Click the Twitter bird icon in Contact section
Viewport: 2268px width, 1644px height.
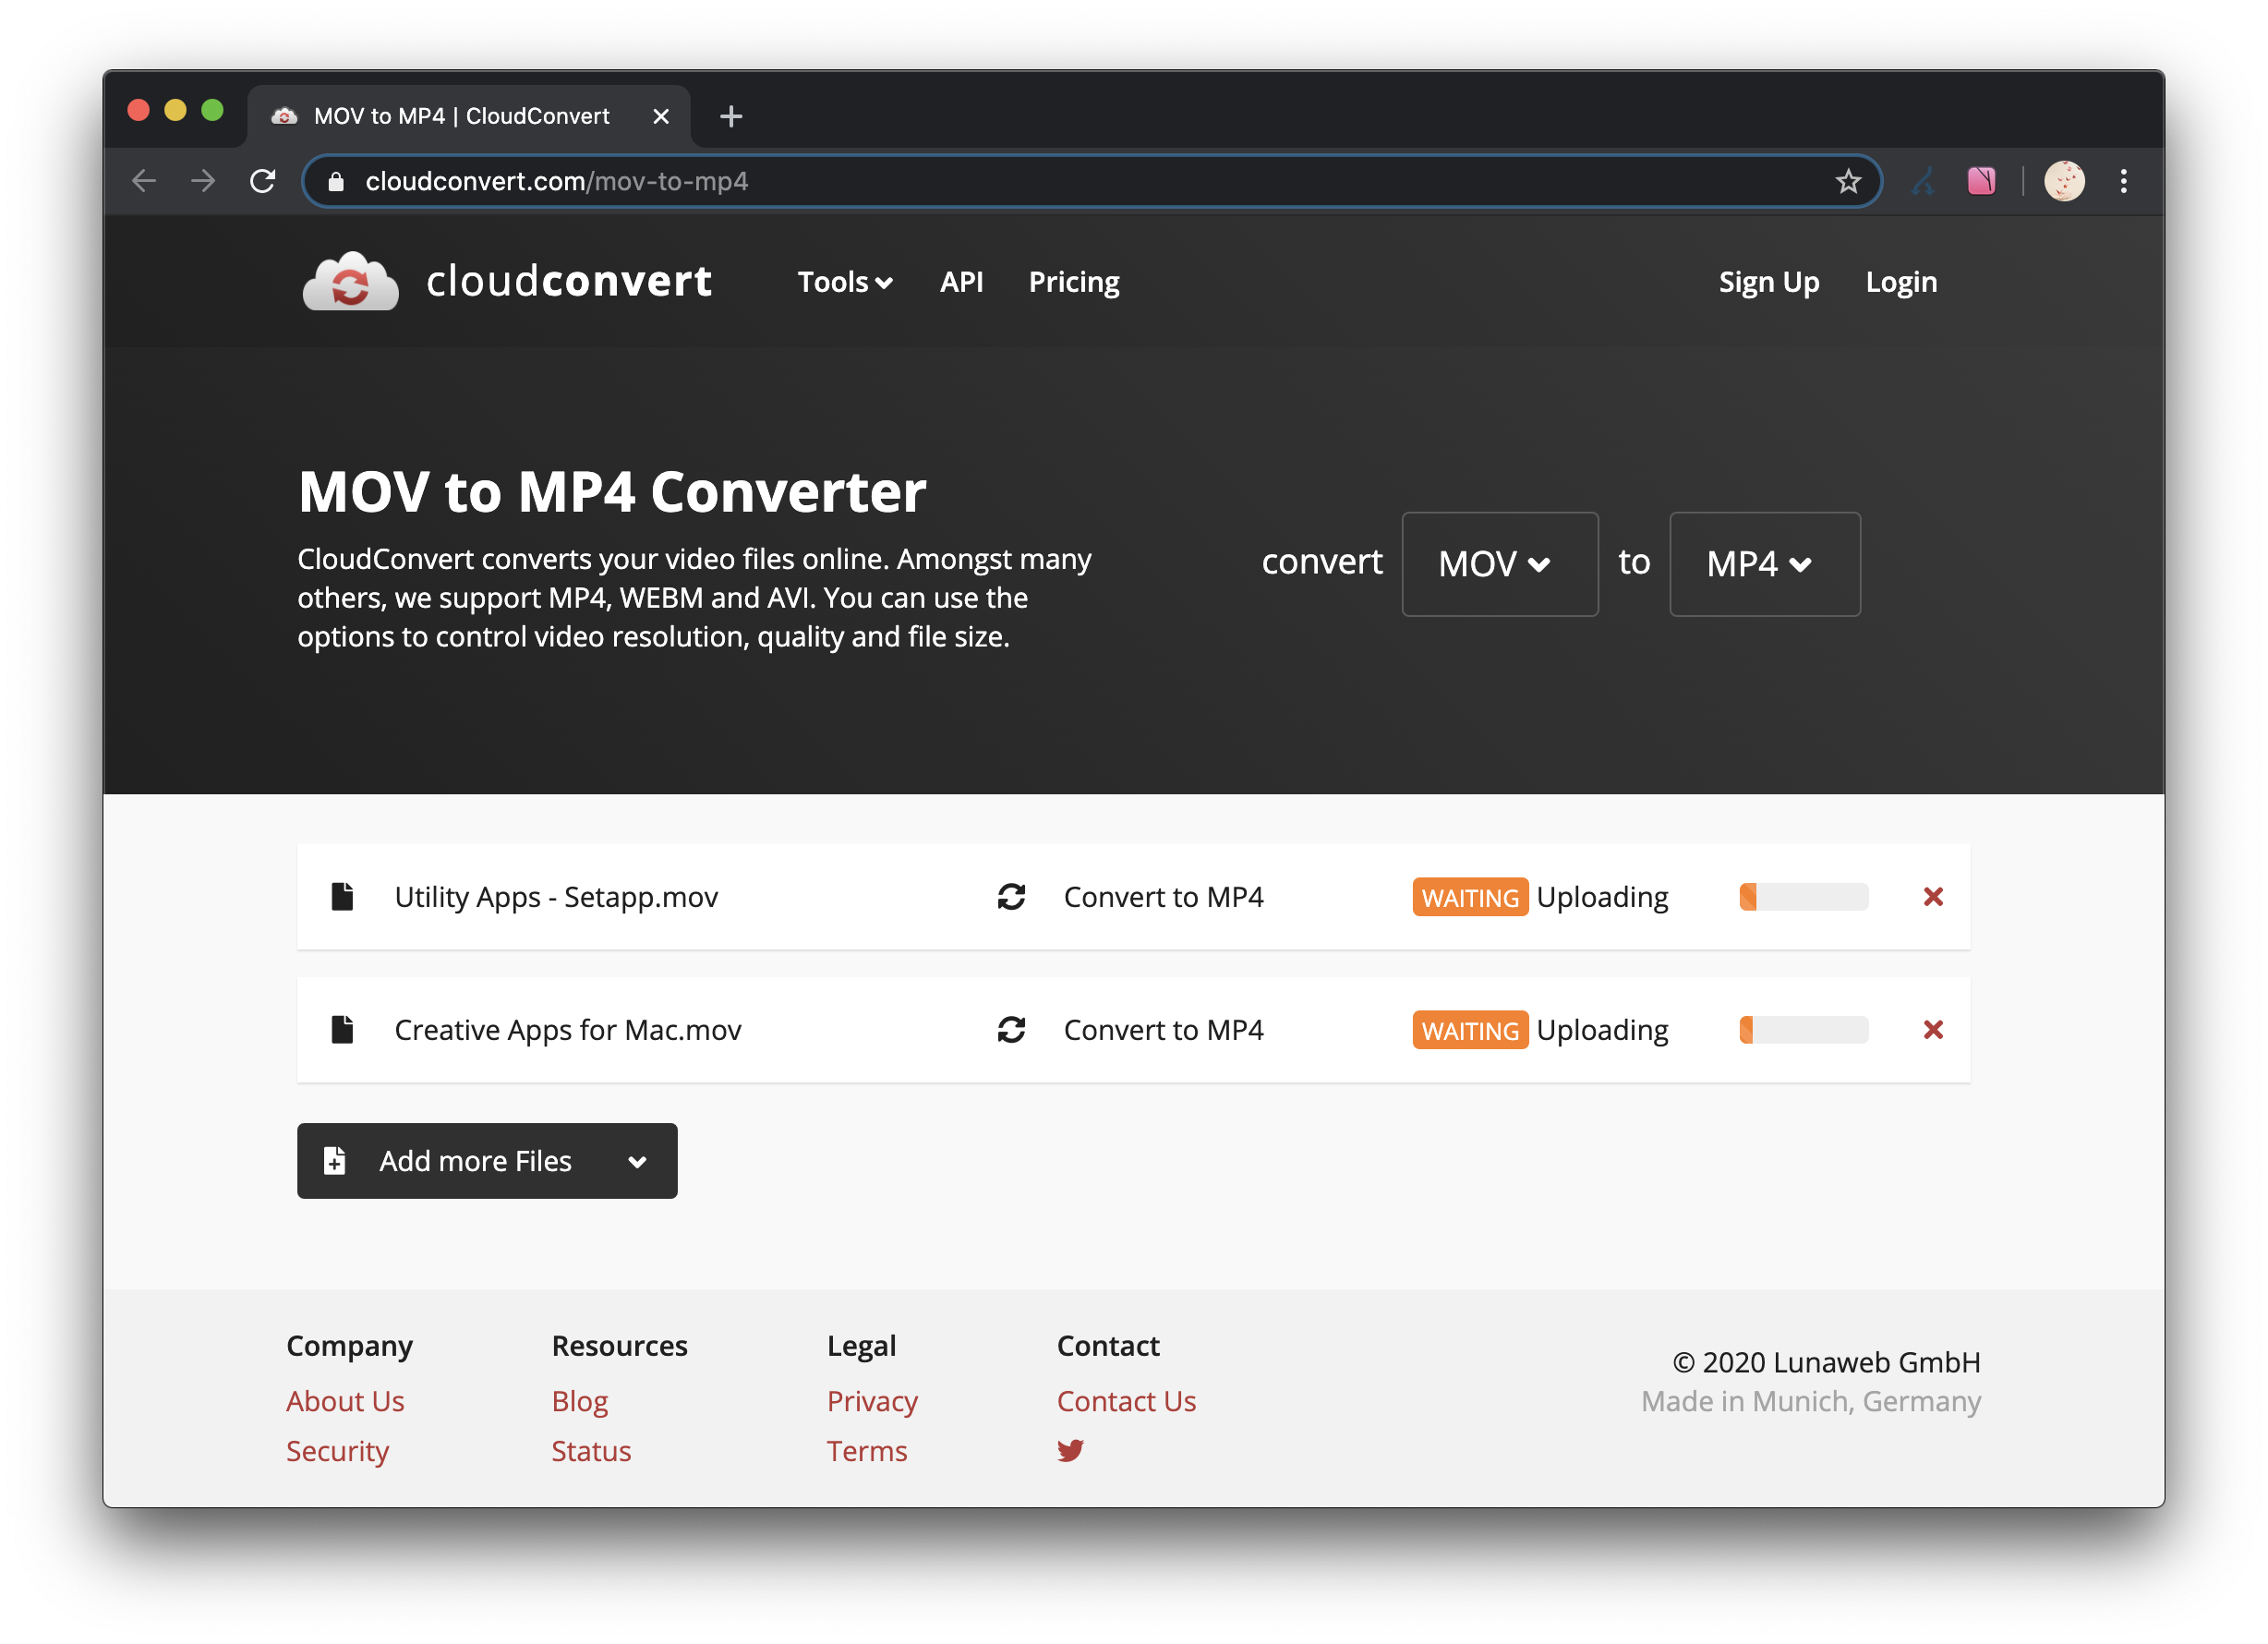(1070, 1448)
